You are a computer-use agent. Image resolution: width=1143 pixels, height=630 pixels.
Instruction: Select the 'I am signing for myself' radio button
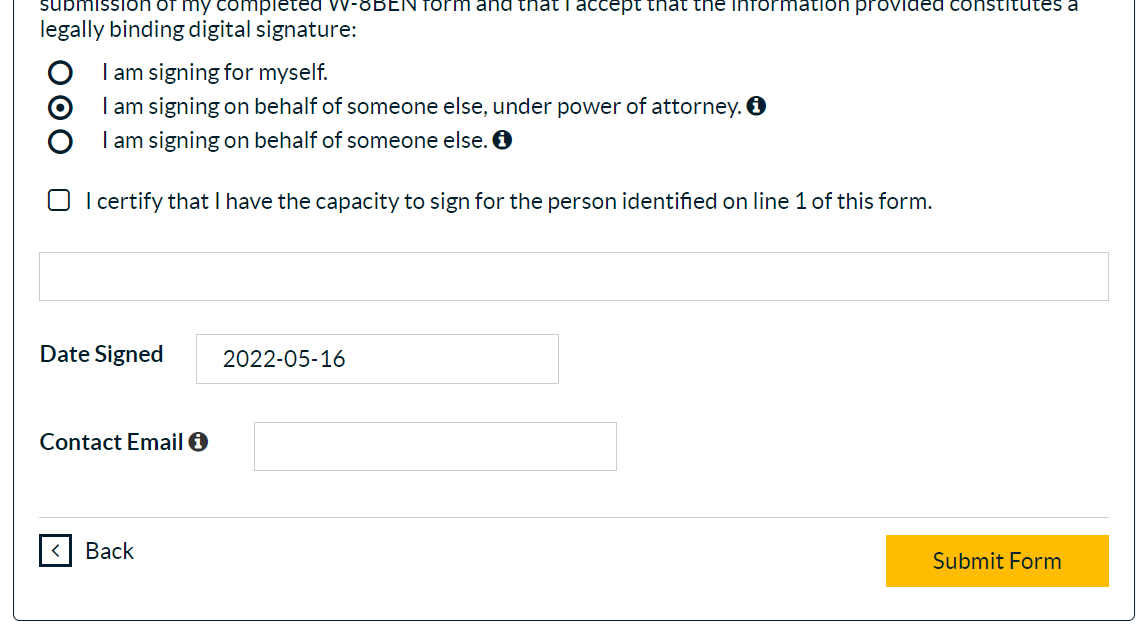point(60,73)
